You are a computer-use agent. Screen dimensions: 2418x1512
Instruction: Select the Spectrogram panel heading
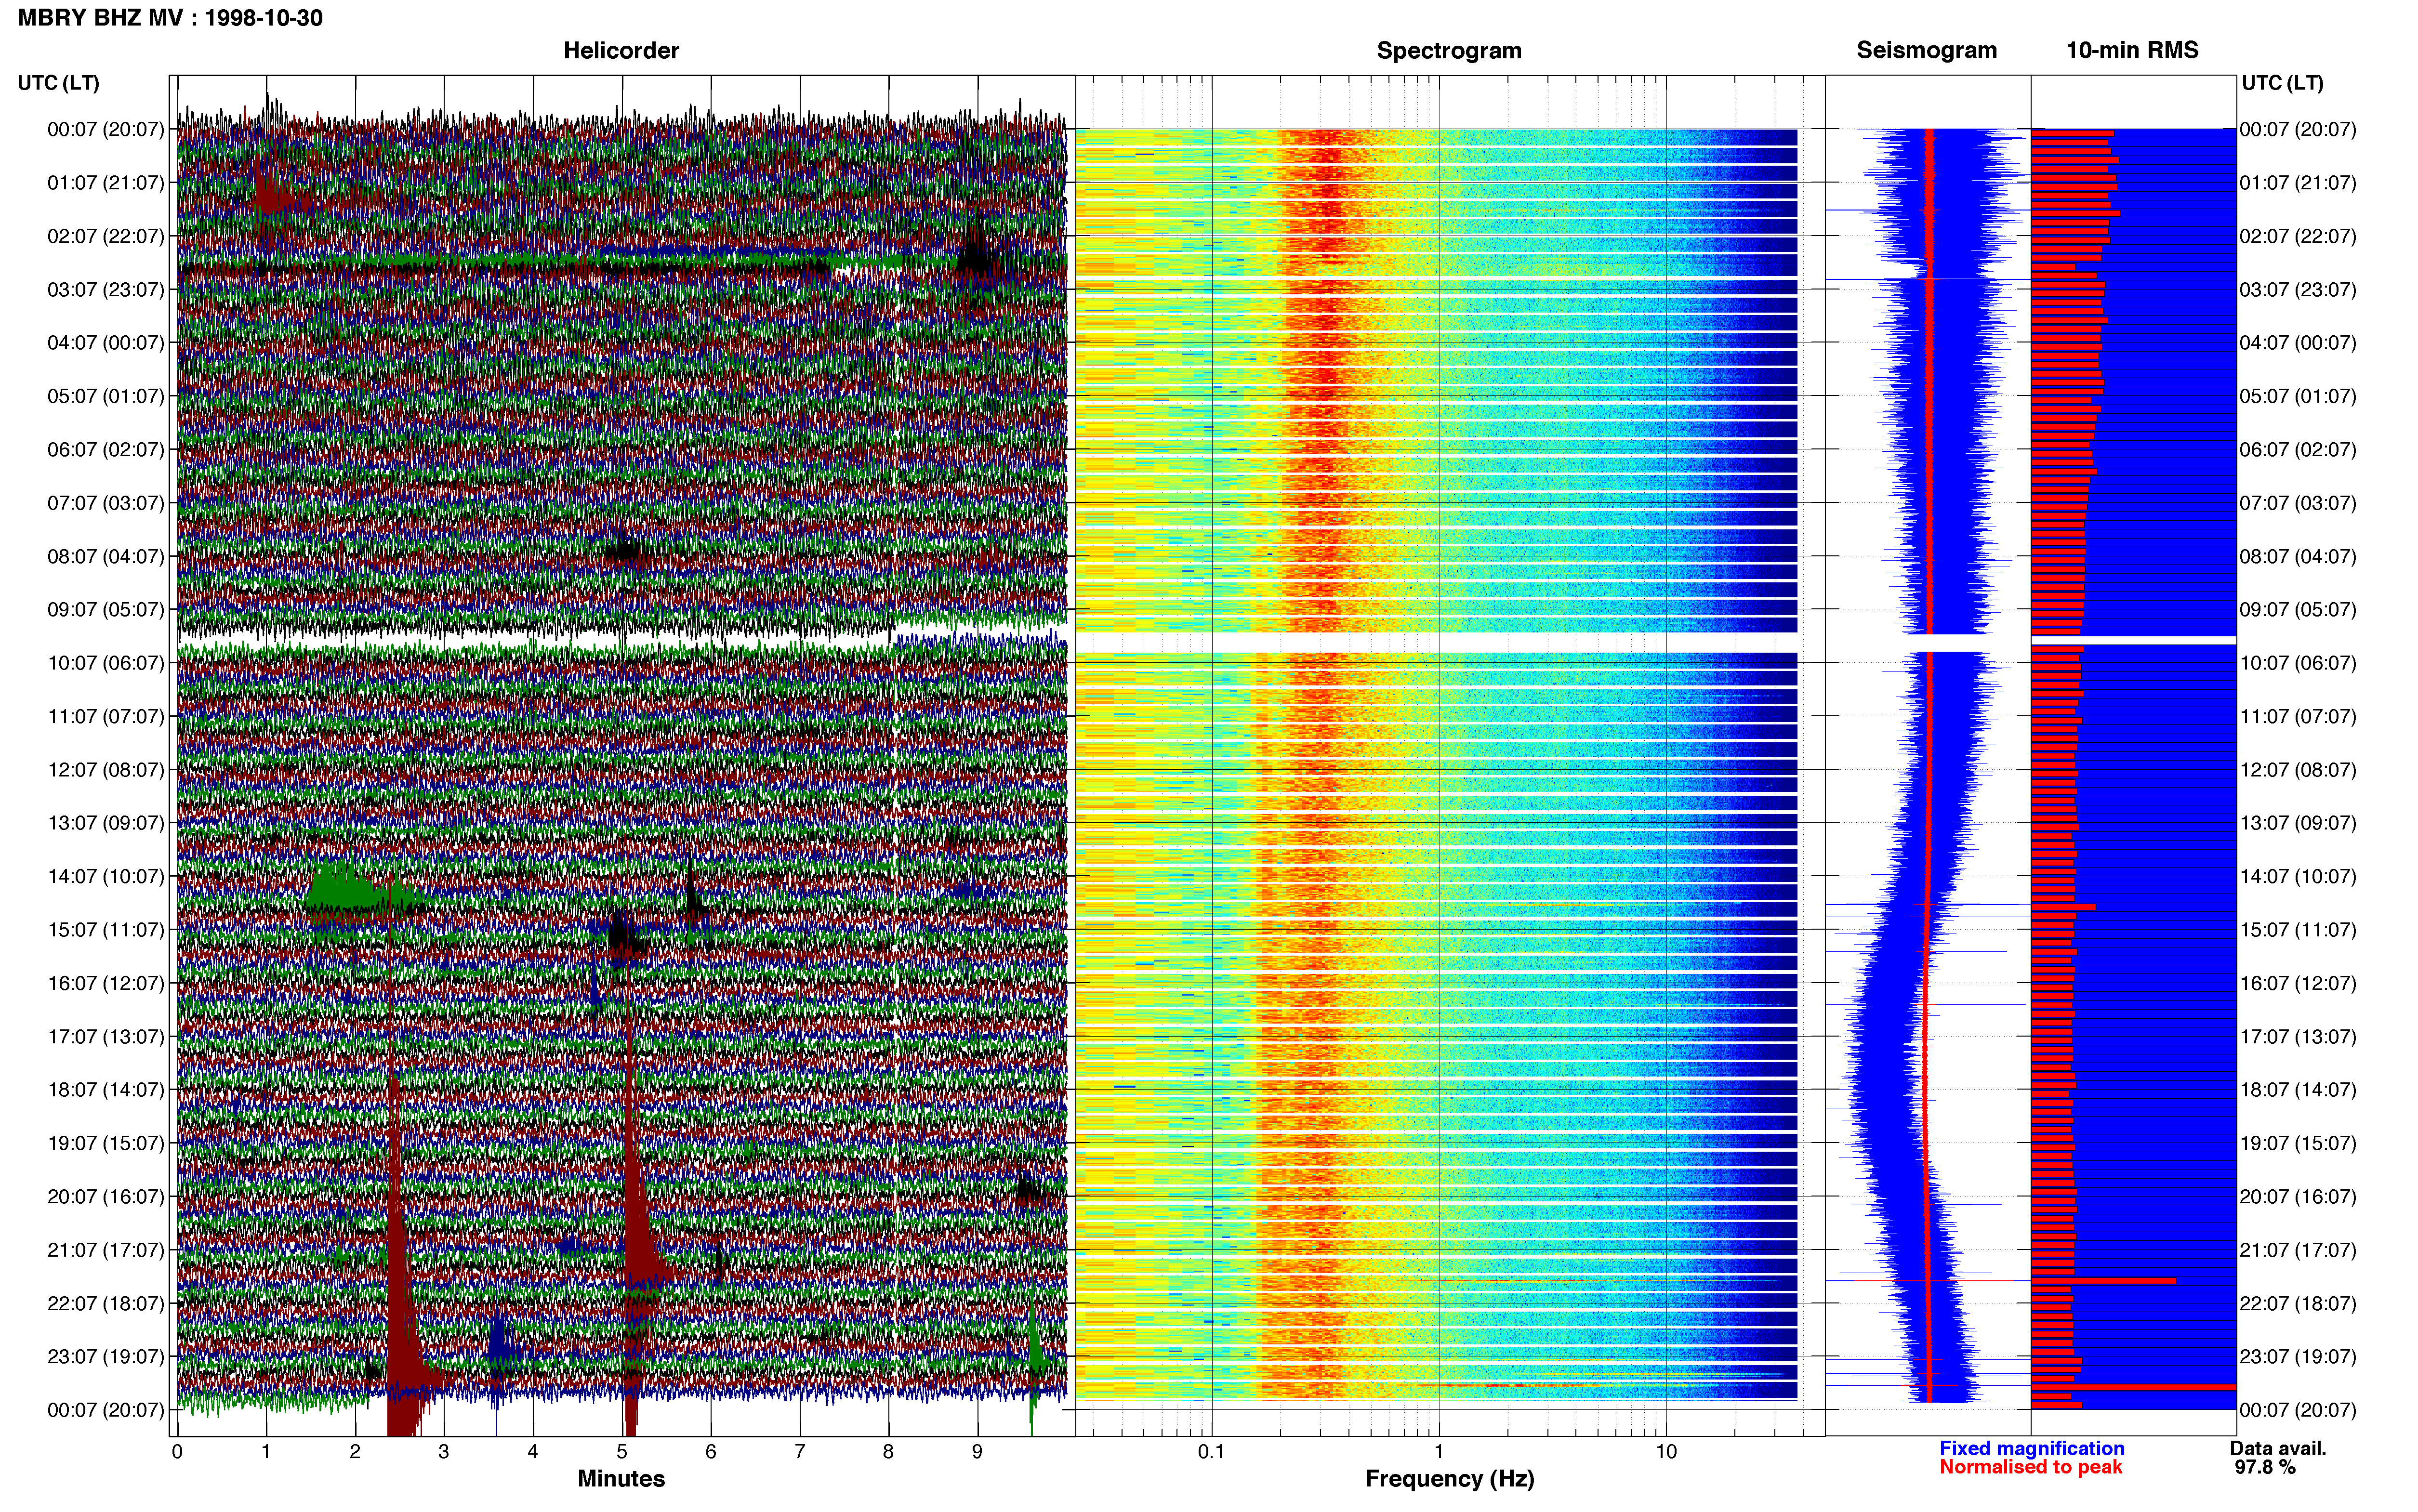(1449, 51)
